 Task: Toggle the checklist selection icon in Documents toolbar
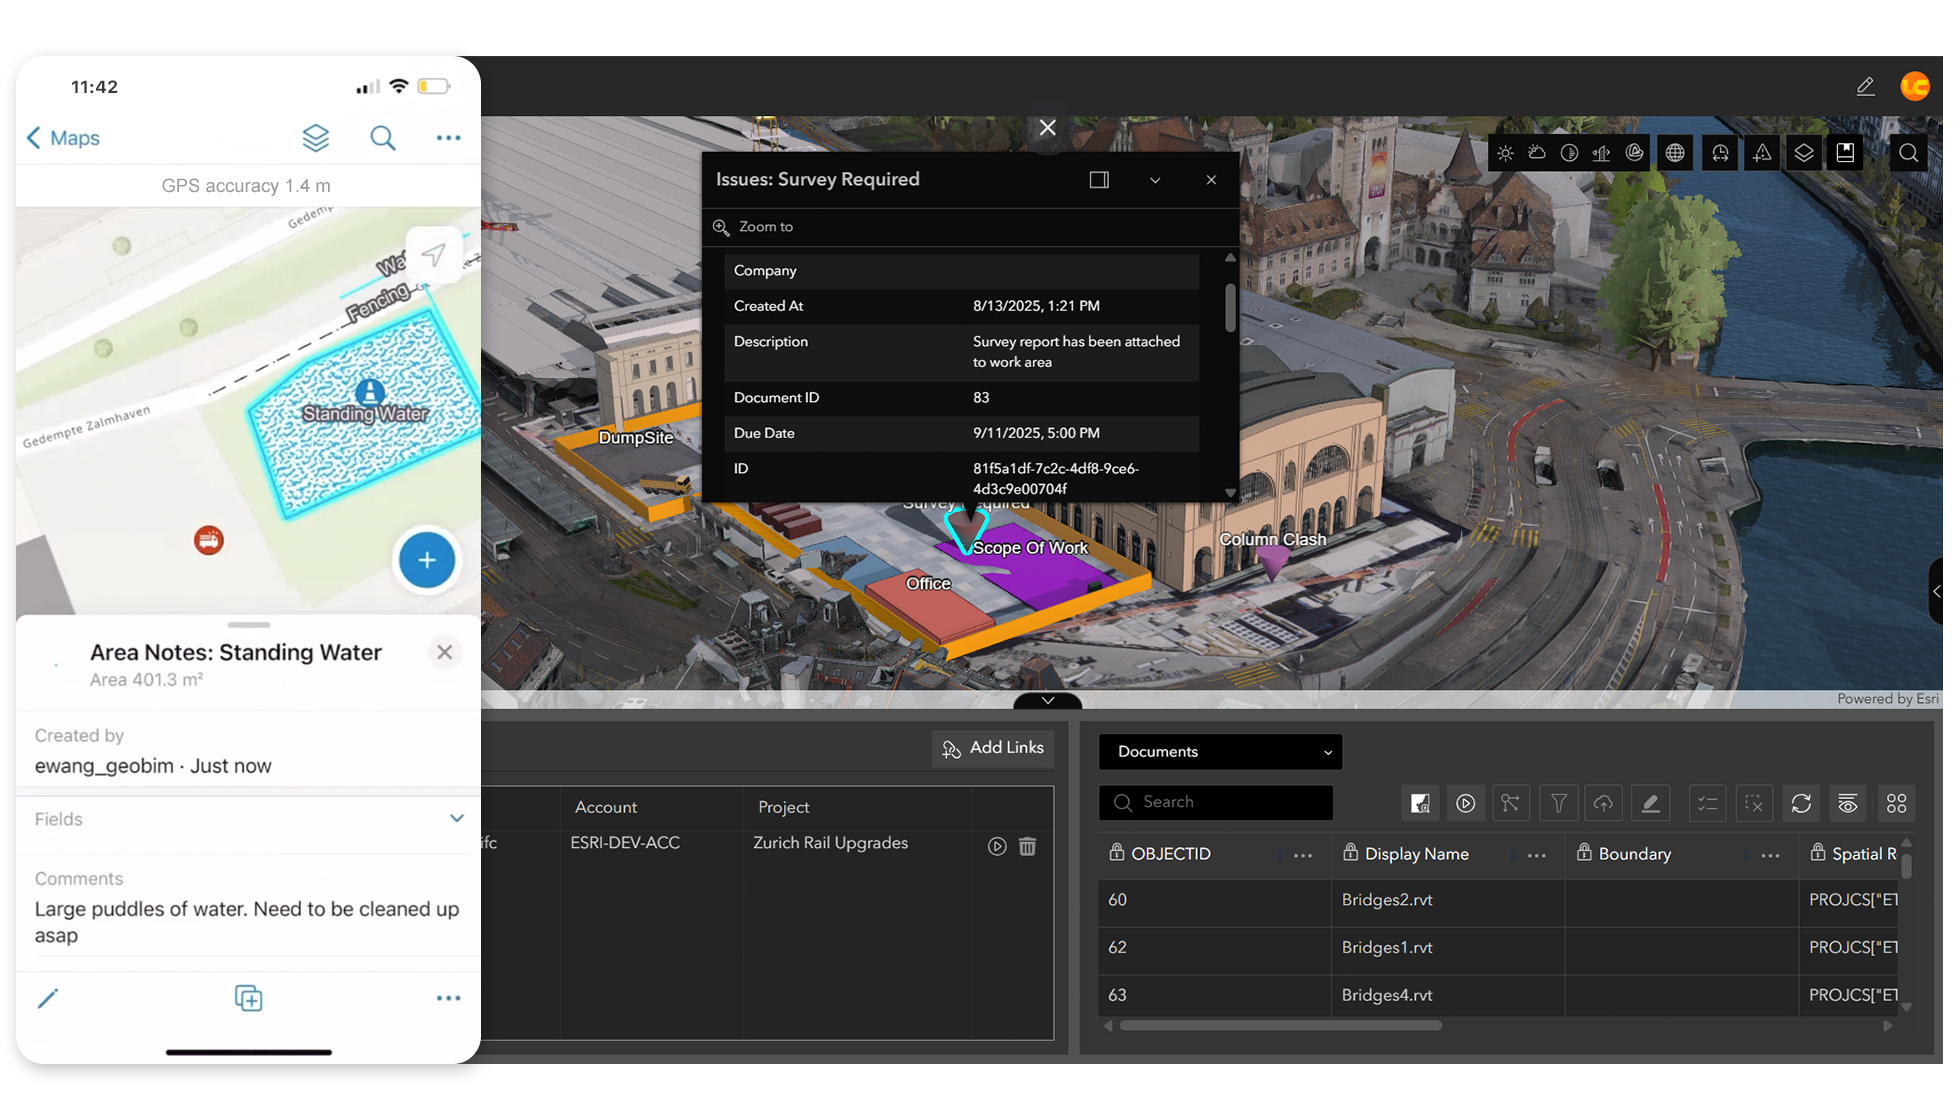[1708, 803]
